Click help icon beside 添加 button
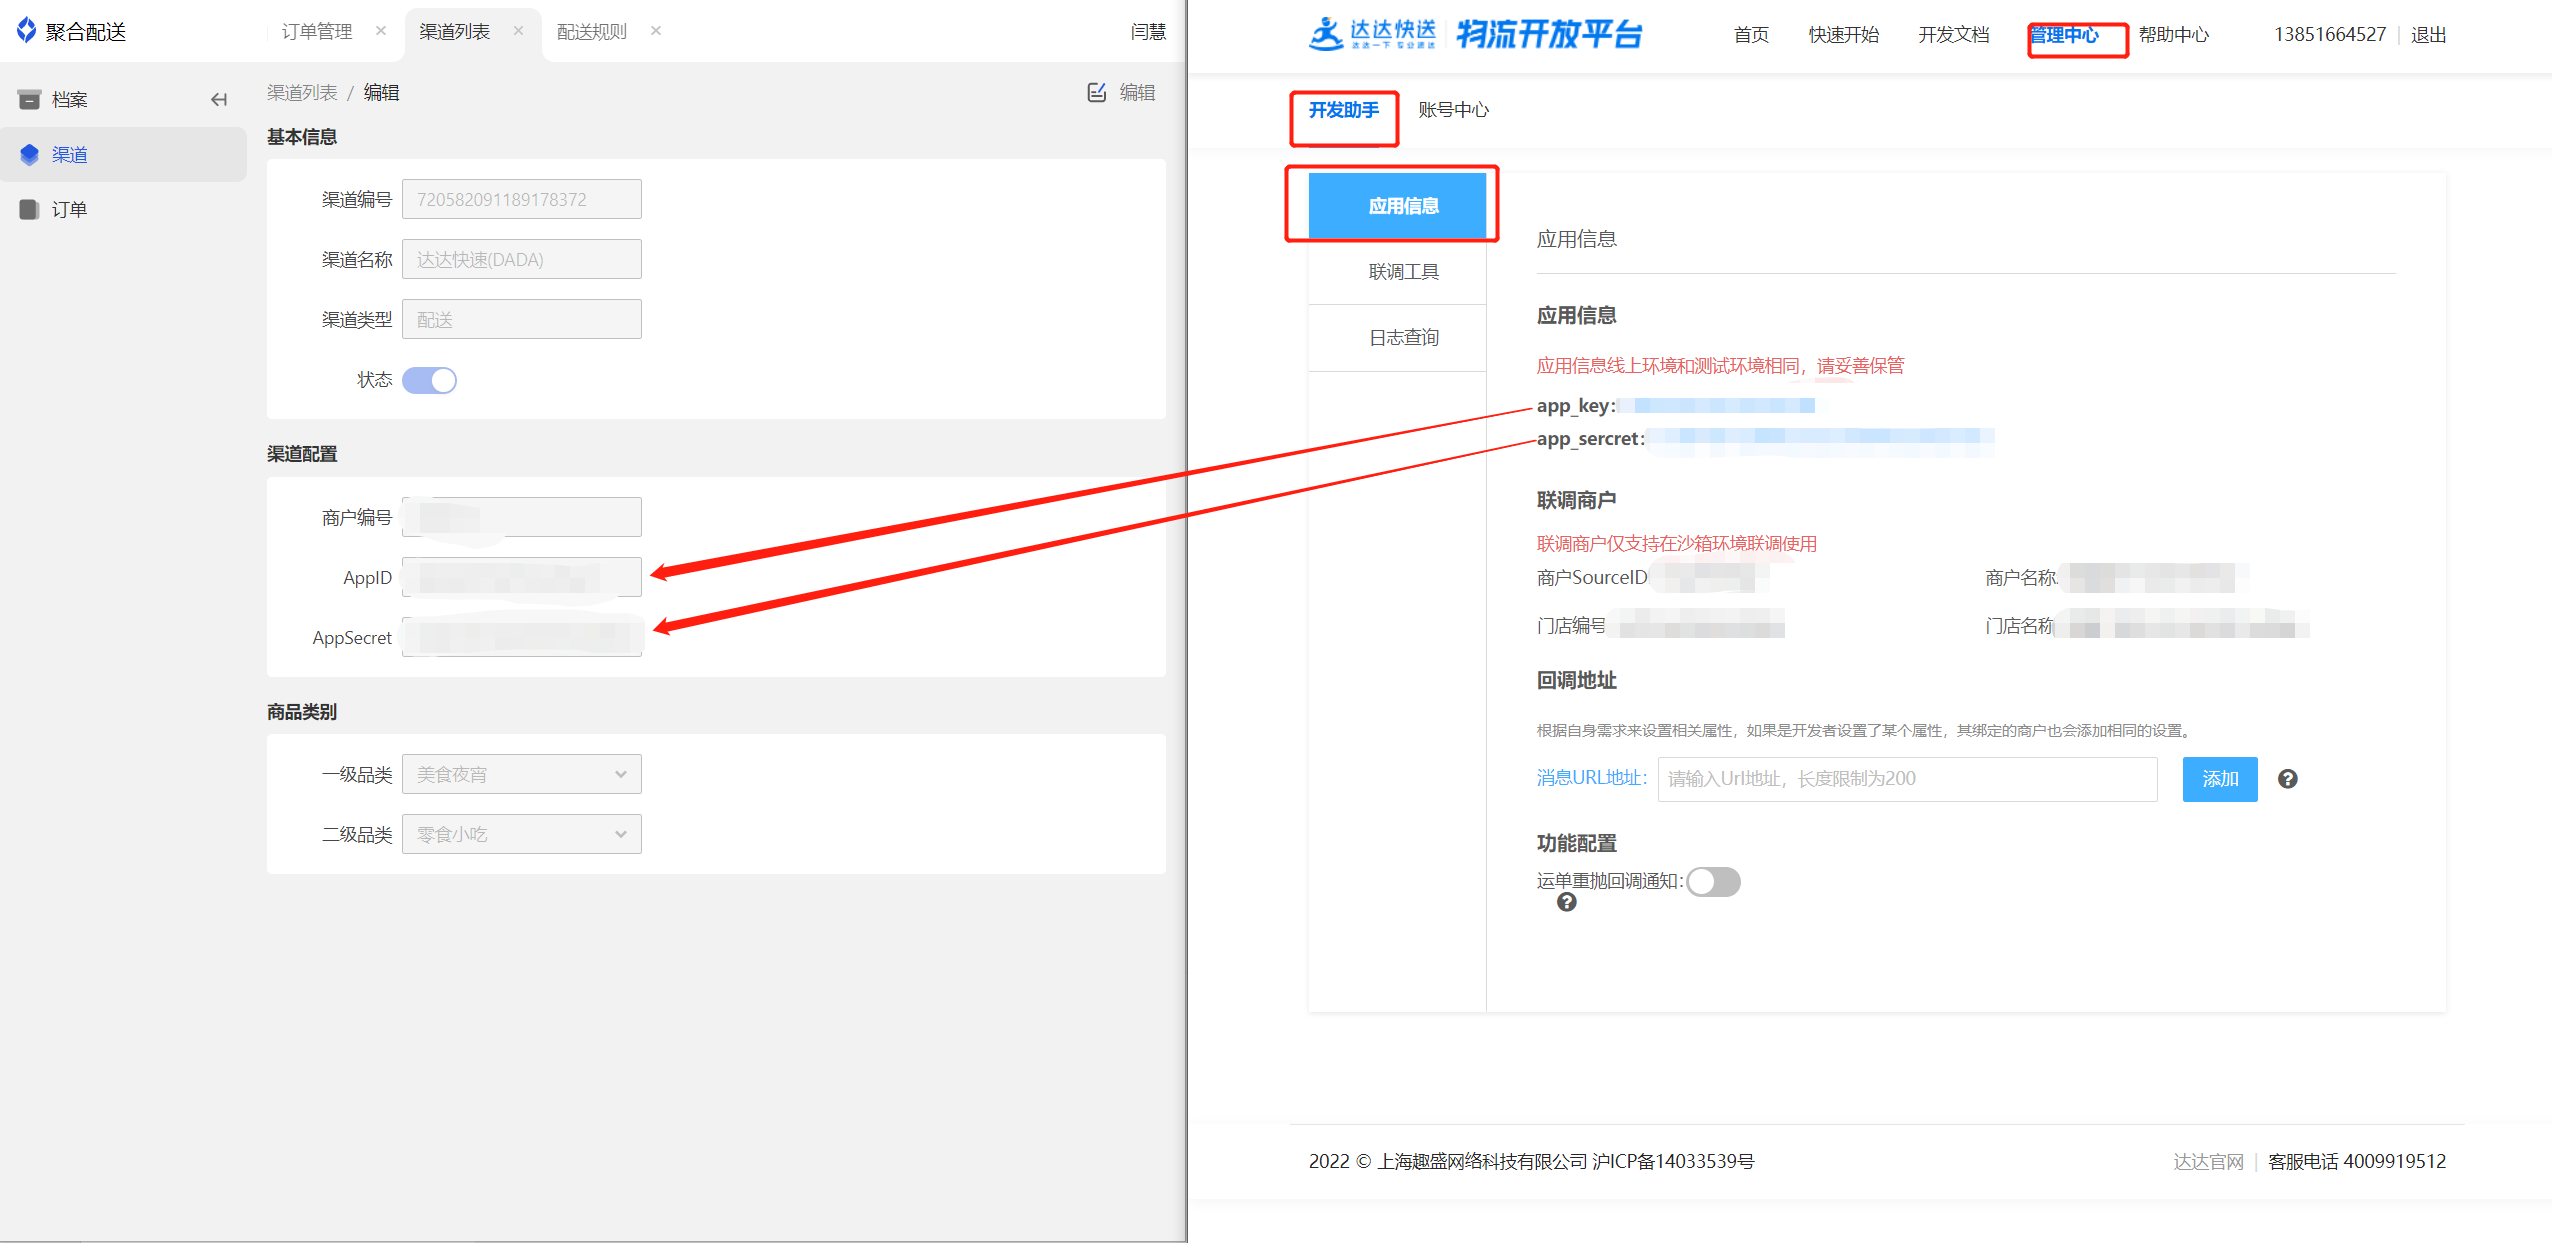 (x=2287, y=779)
